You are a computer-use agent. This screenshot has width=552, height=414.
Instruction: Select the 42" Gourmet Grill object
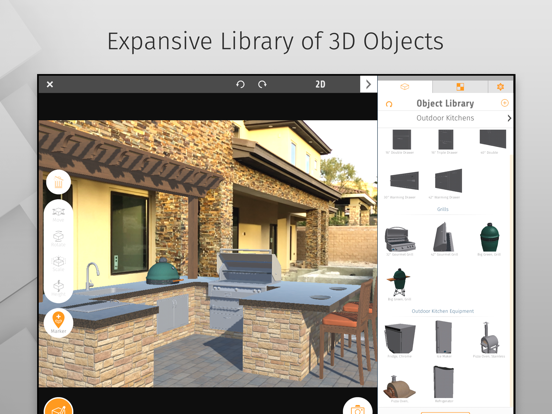(444, 239)
